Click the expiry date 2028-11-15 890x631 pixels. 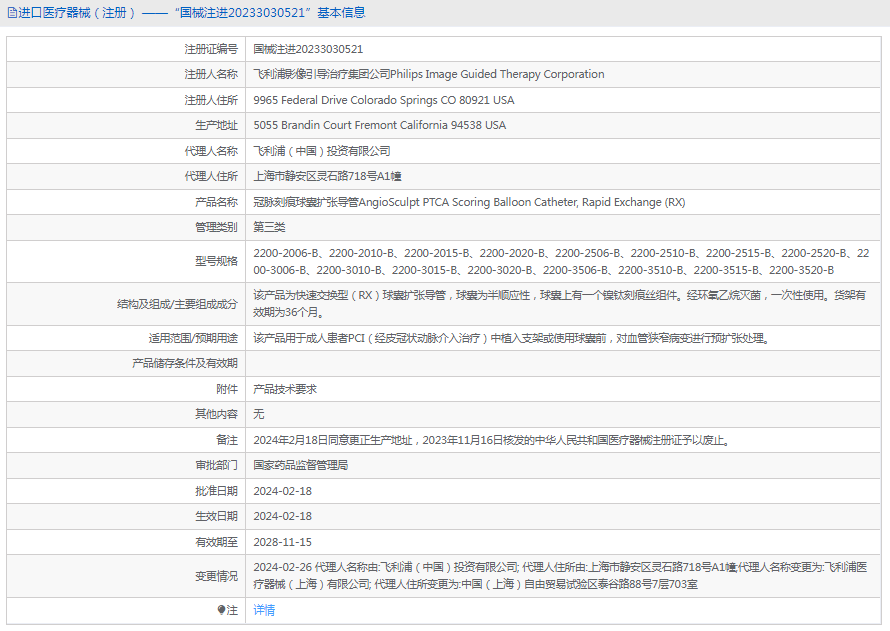pyautogui.click(x=283, y=542)
